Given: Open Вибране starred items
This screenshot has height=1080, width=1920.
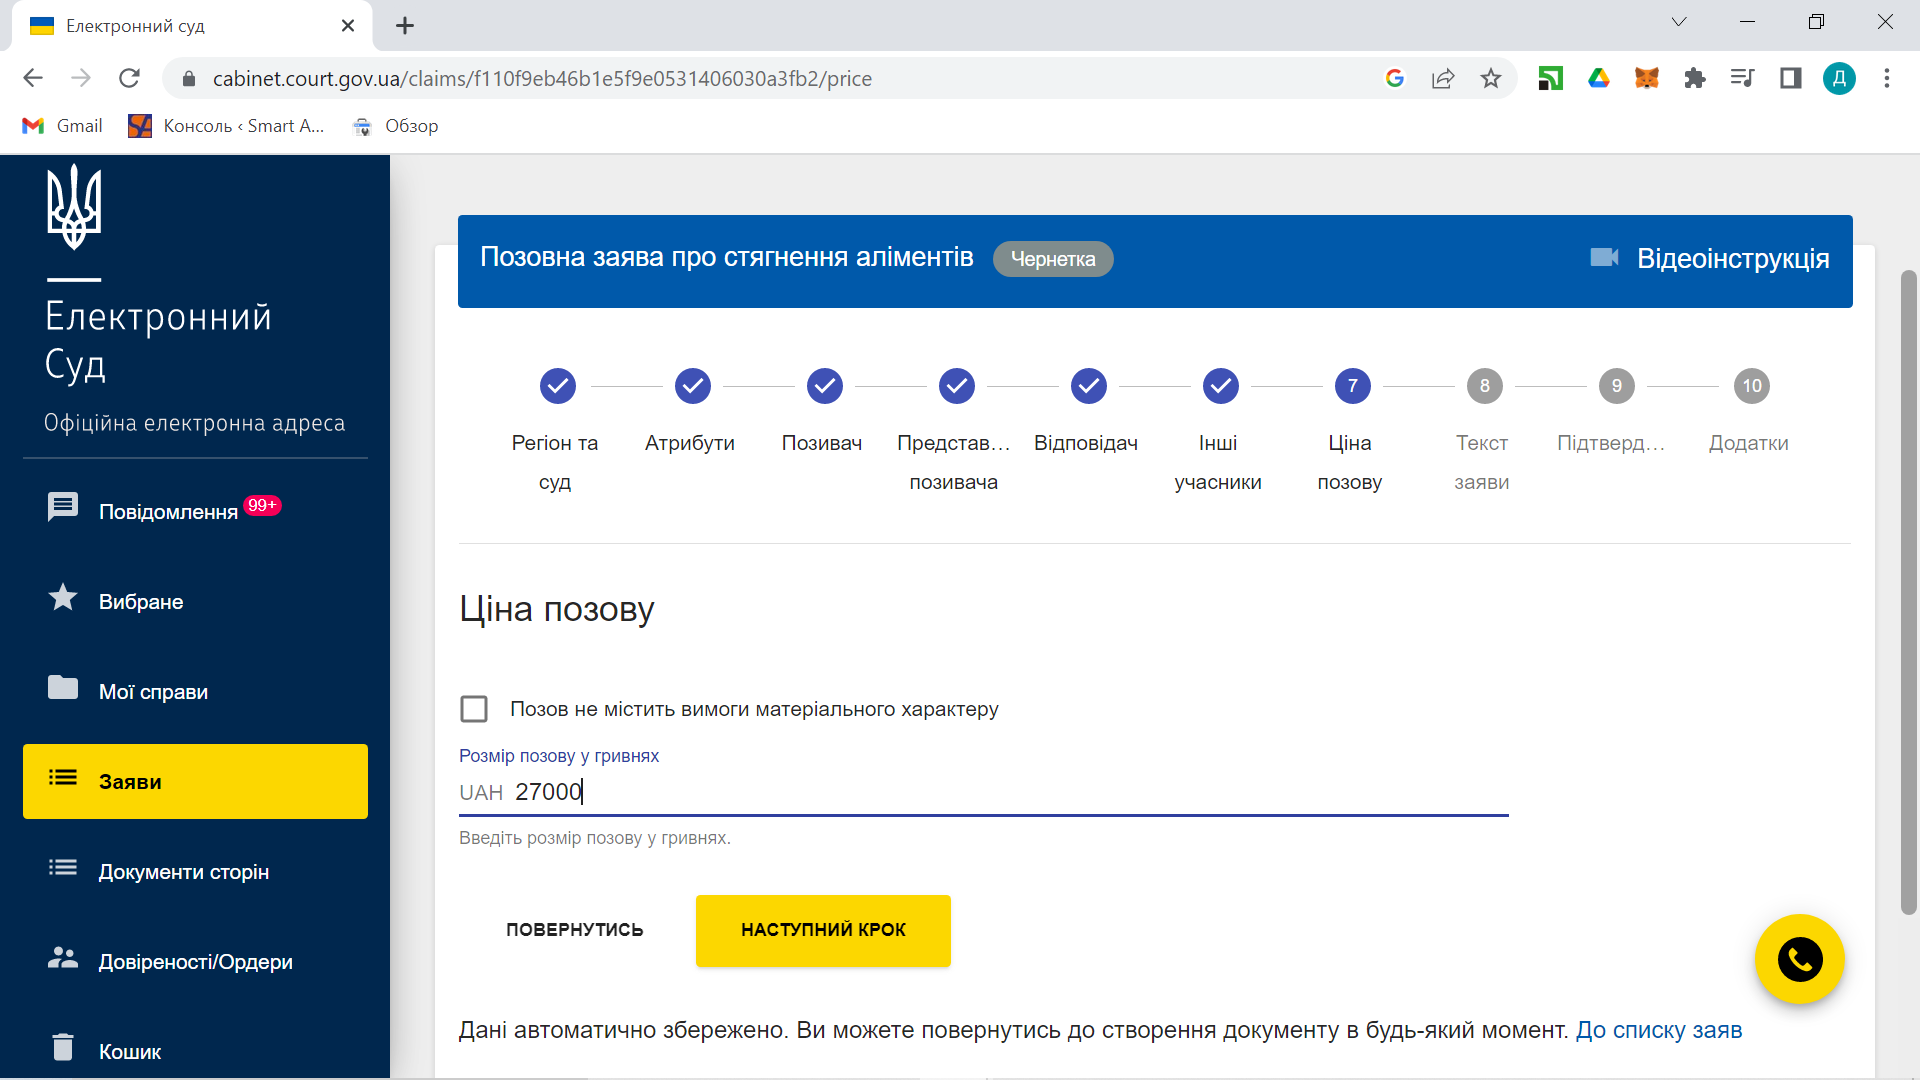Looking at the screenshot, I should click(140, 601).
